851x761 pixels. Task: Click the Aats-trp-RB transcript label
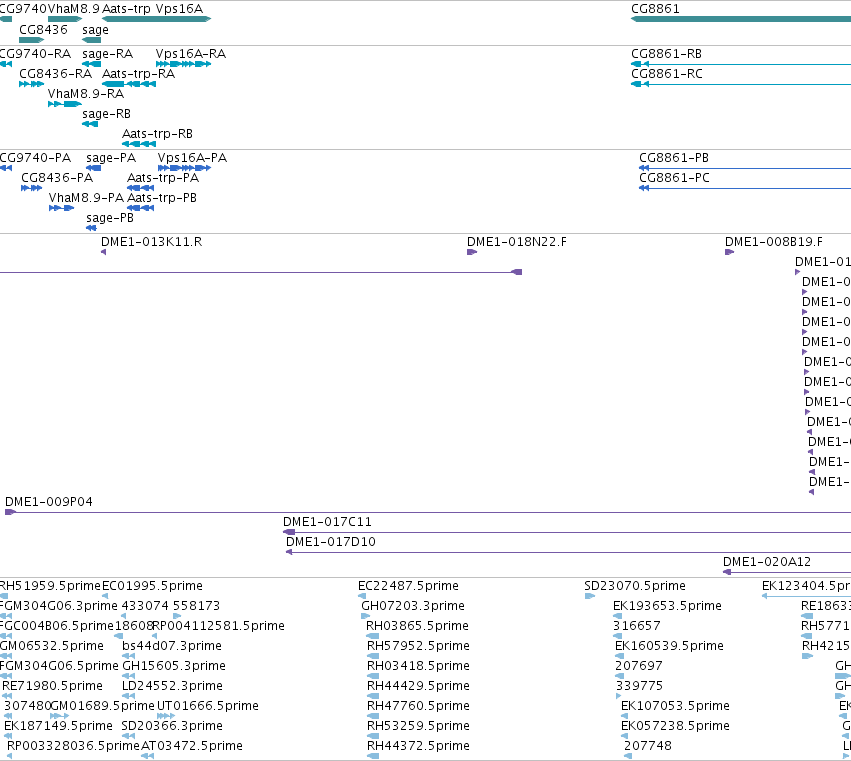[x=157, y=134]
